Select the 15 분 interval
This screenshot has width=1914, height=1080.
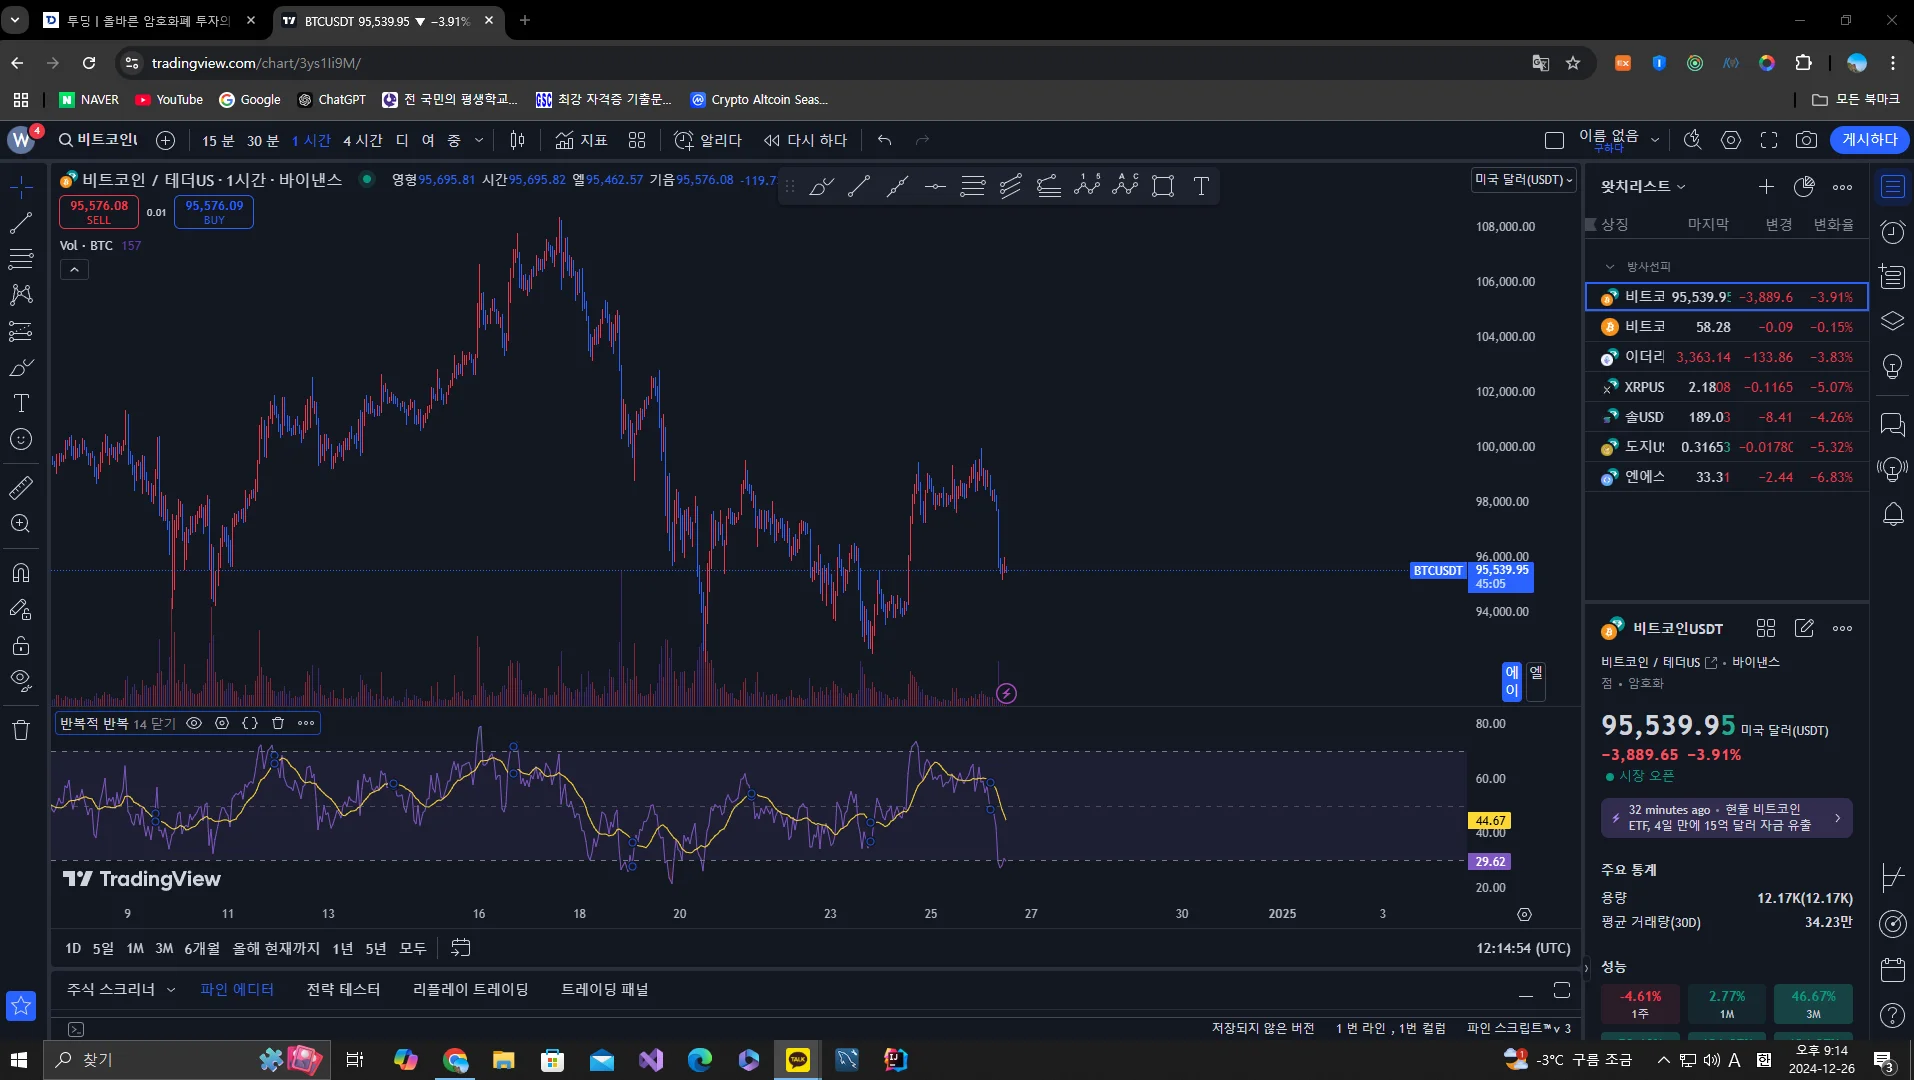click(x=218, y=140)
